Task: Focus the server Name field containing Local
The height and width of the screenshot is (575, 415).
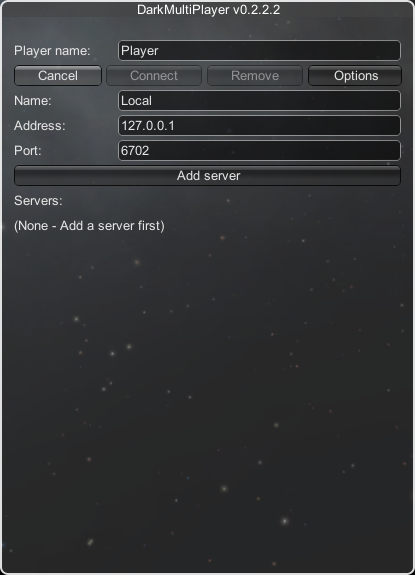Action: click(x=259, y=100)
